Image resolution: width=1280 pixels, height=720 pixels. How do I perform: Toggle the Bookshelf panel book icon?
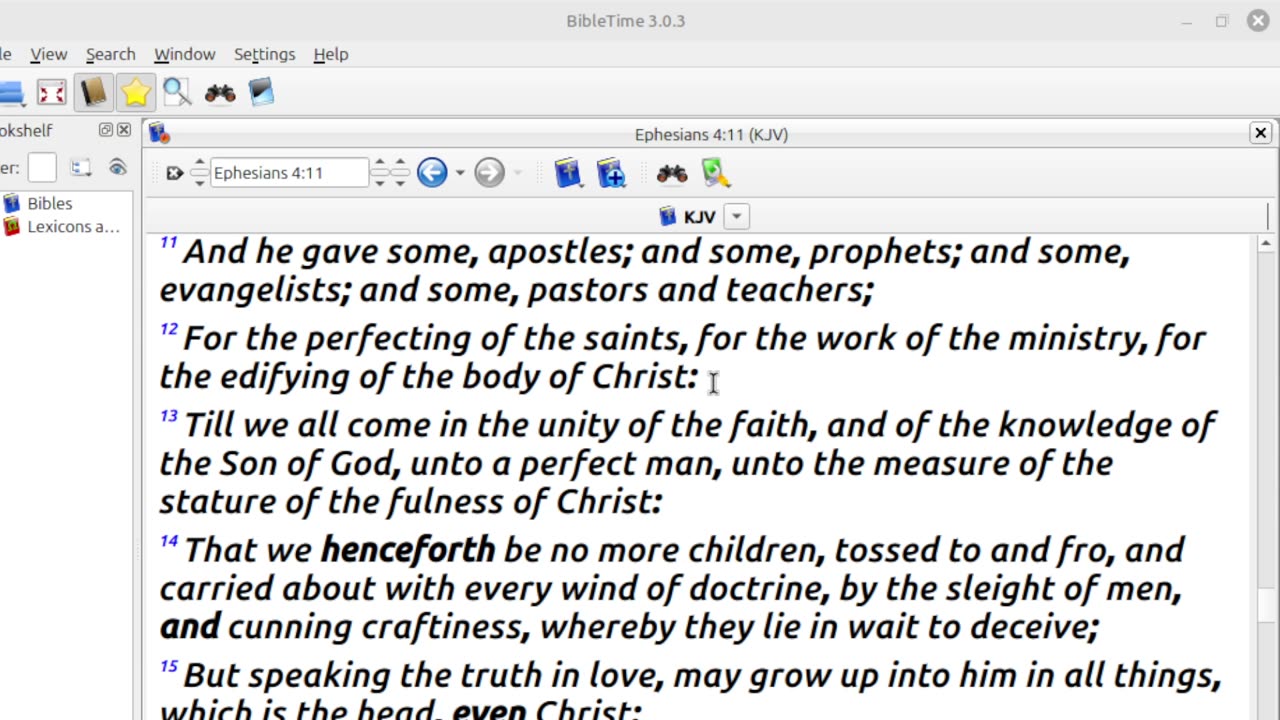(93, 93)
